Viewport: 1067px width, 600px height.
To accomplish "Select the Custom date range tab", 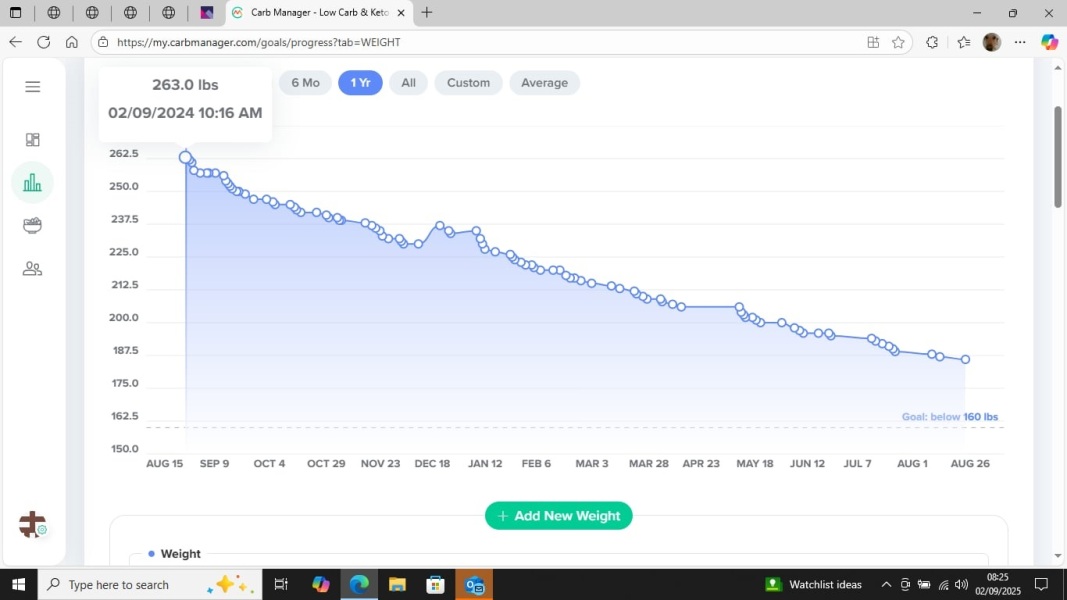I will point(468,83).
